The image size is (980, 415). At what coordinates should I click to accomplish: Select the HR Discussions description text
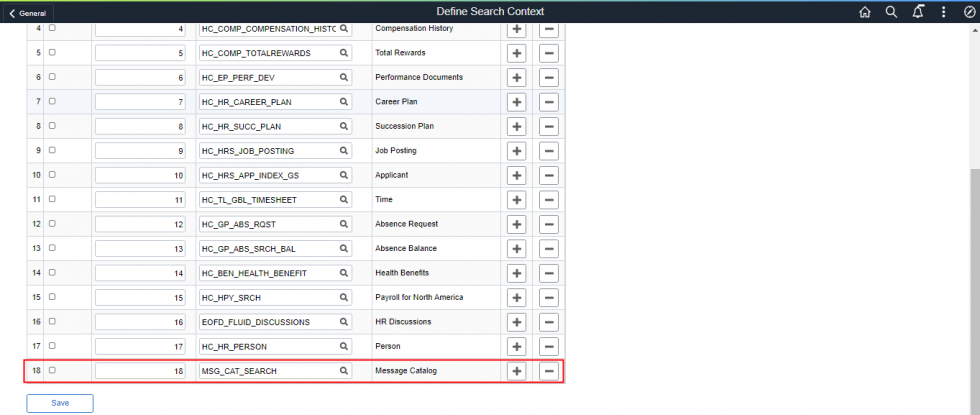(x=402, y=322)
